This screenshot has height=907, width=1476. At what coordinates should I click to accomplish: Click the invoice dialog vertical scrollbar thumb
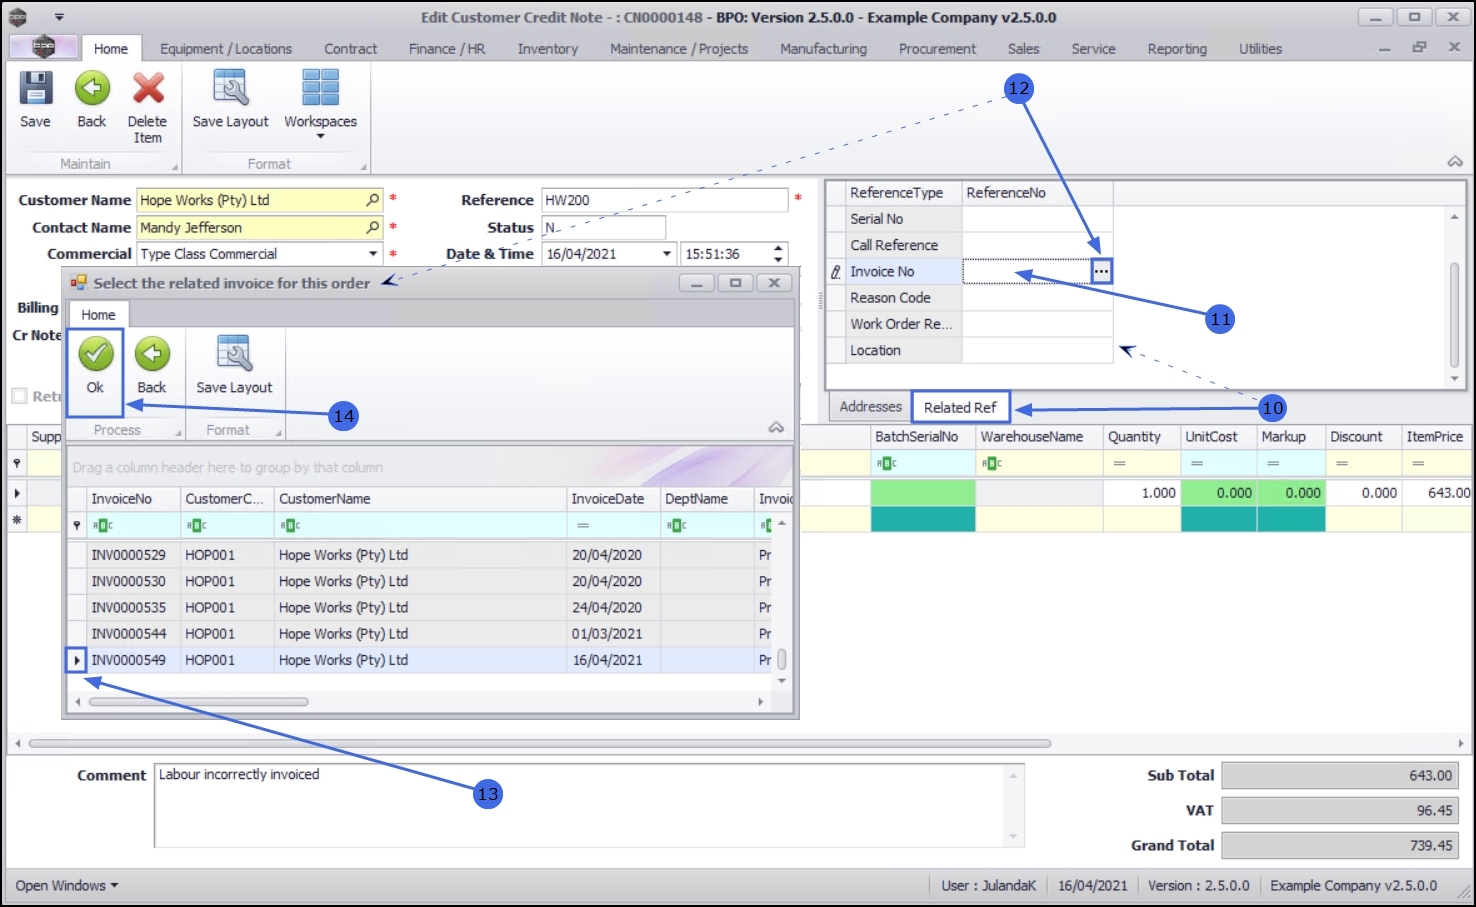tap(782, 660)
